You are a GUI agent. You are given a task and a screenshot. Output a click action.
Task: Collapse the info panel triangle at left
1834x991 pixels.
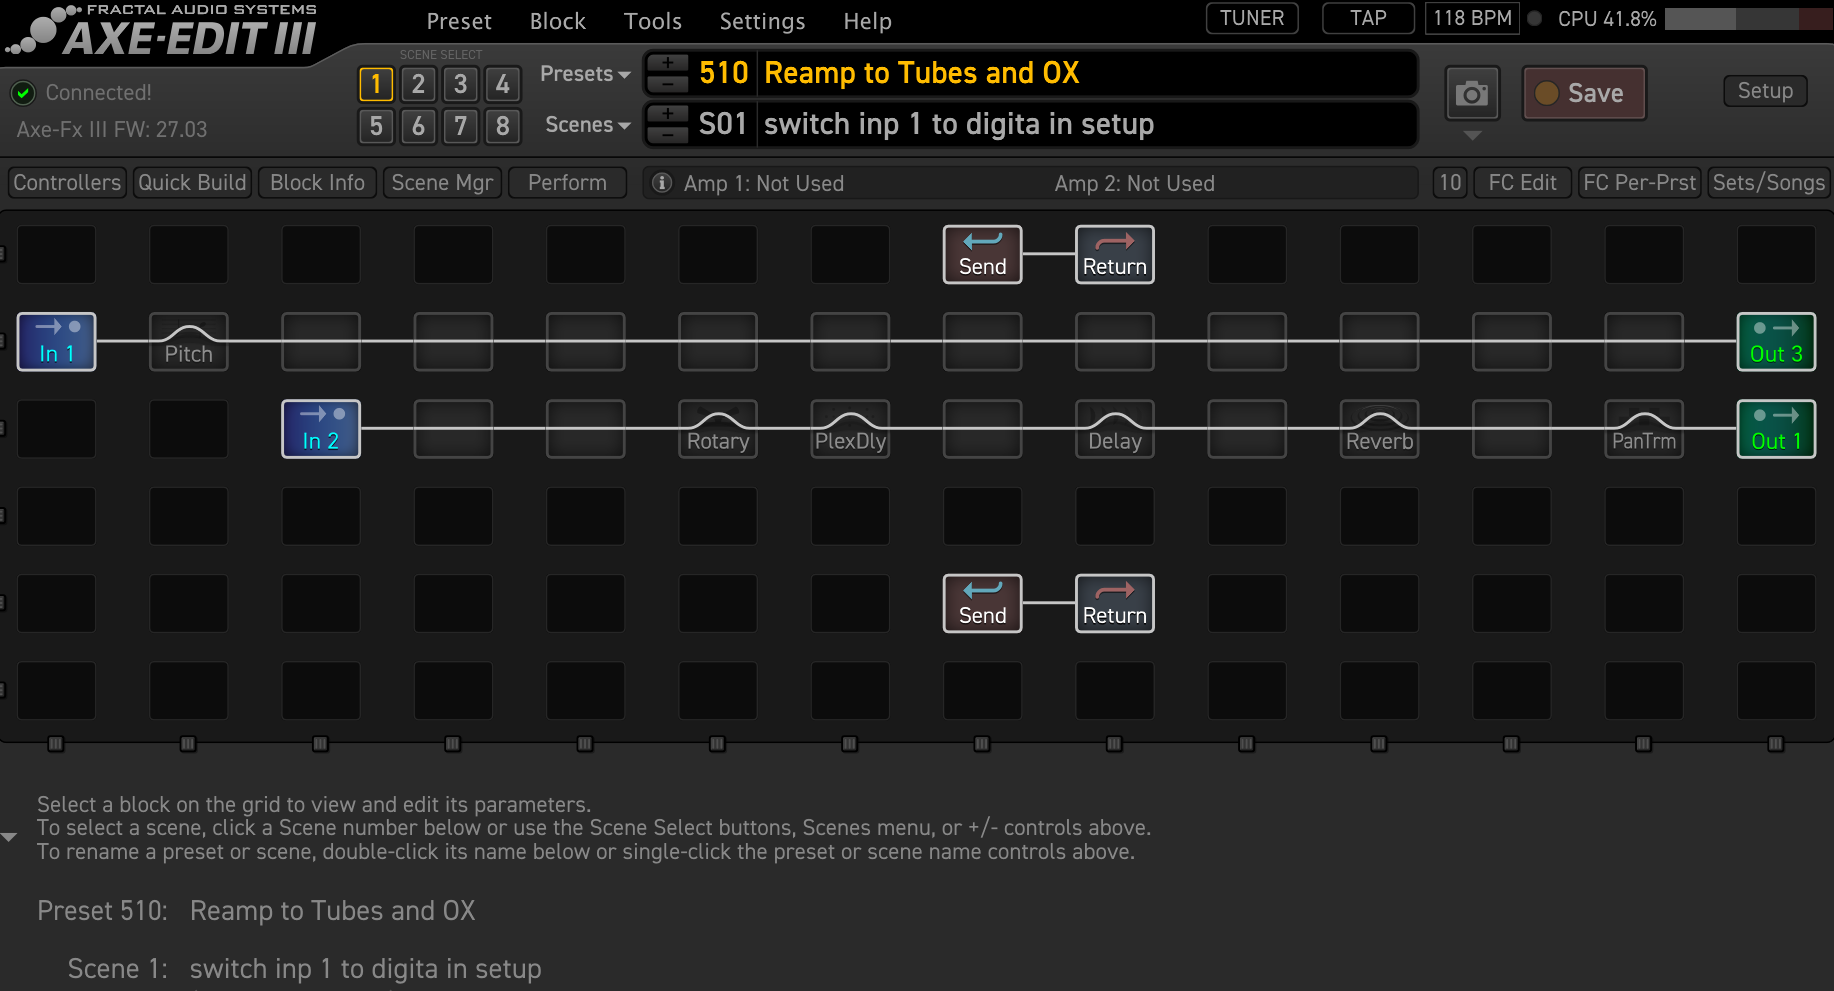[x=9, y=837]
